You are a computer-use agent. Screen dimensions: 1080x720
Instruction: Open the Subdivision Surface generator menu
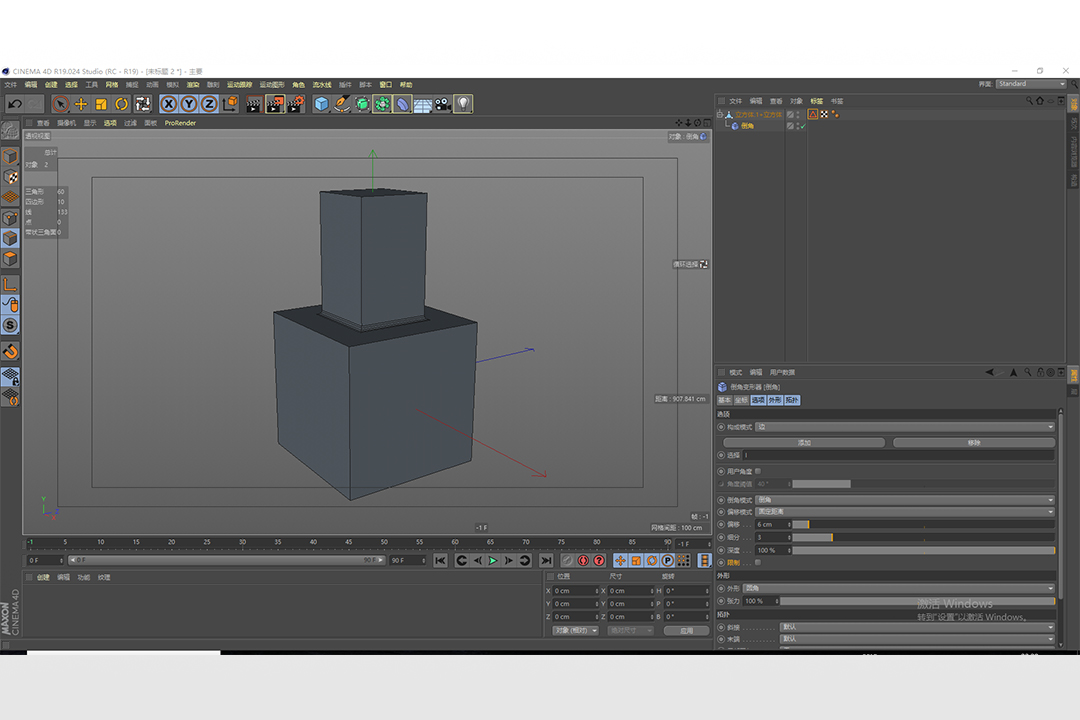362,104
